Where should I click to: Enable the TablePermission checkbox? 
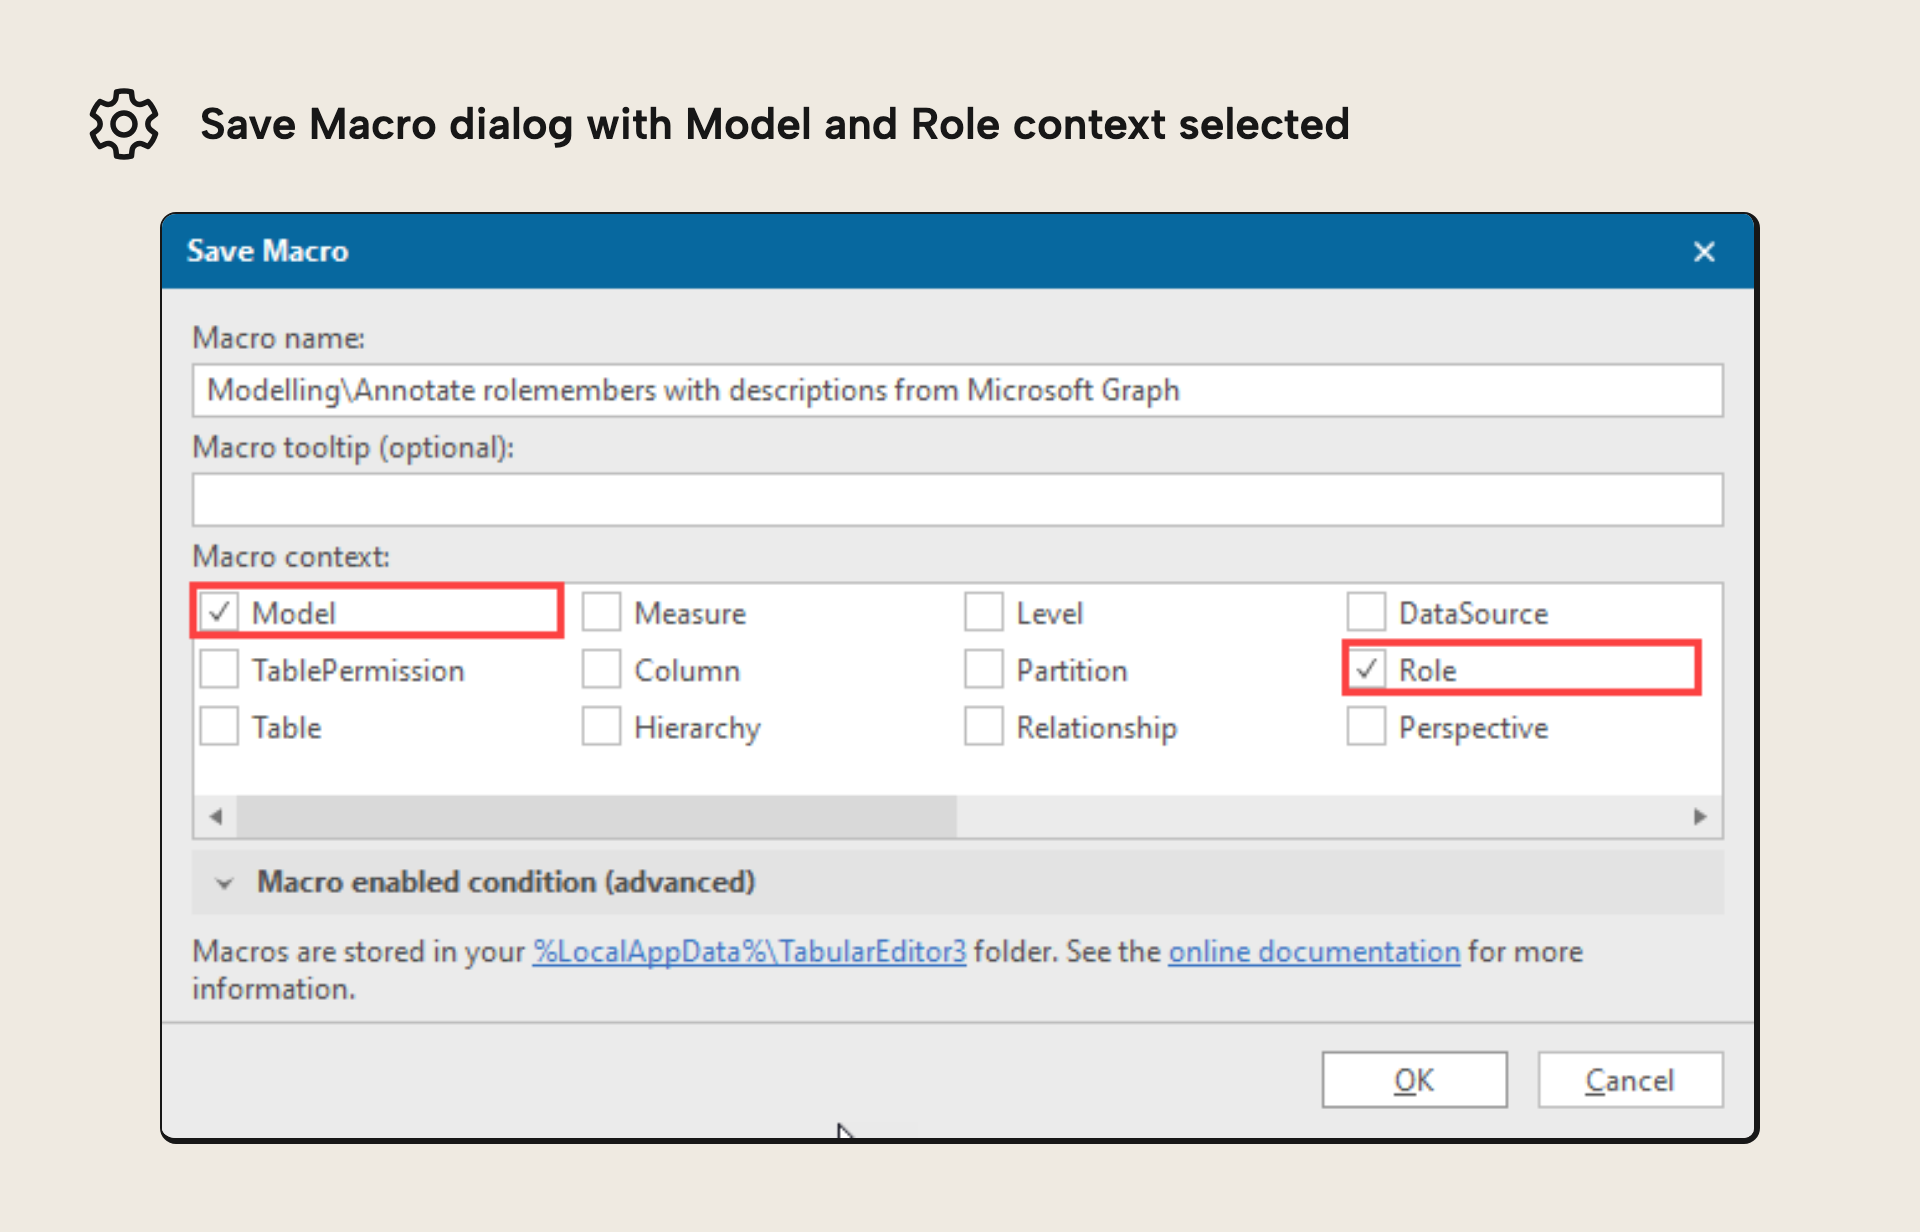[219, 669]
